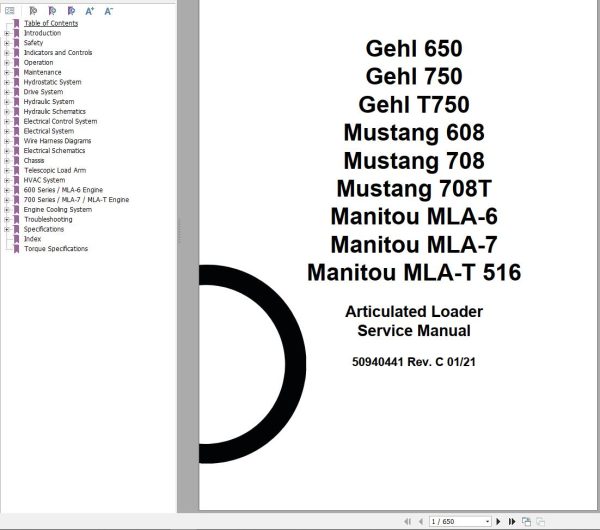Select the Chassis bookmark
The height and width of the screenshot is (530, 600).
pos(34,161)
